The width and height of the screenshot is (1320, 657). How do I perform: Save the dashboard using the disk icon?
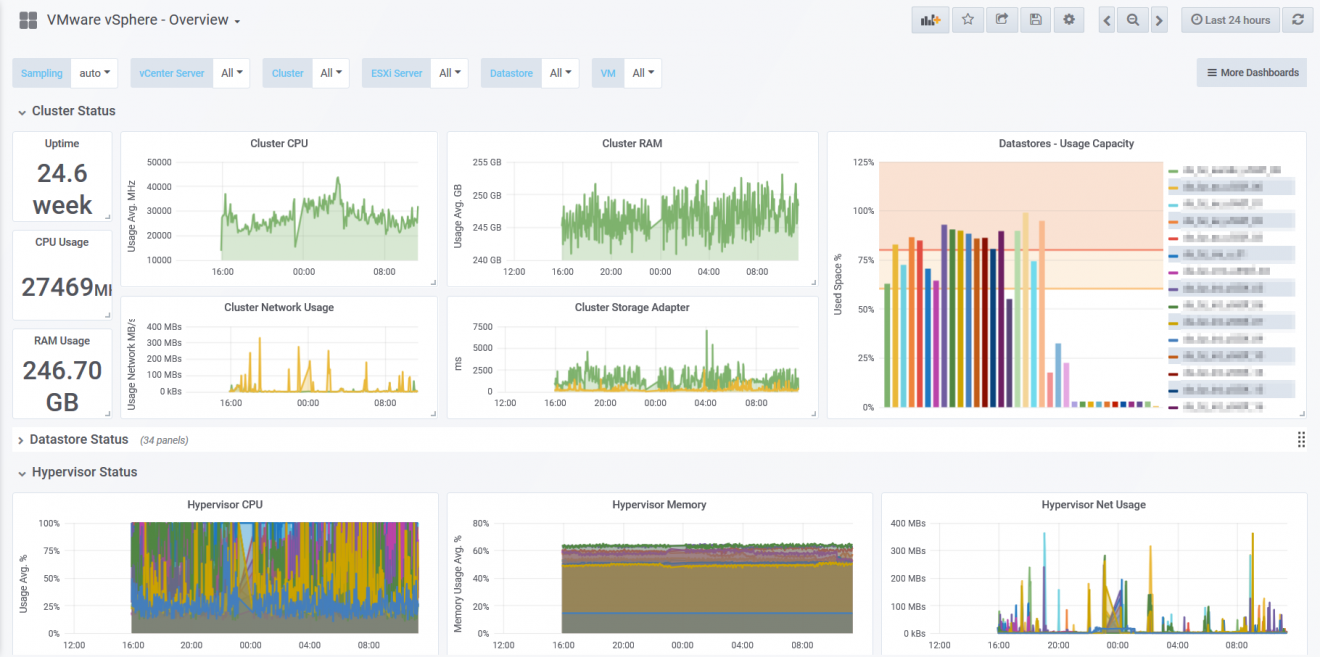1035,19
